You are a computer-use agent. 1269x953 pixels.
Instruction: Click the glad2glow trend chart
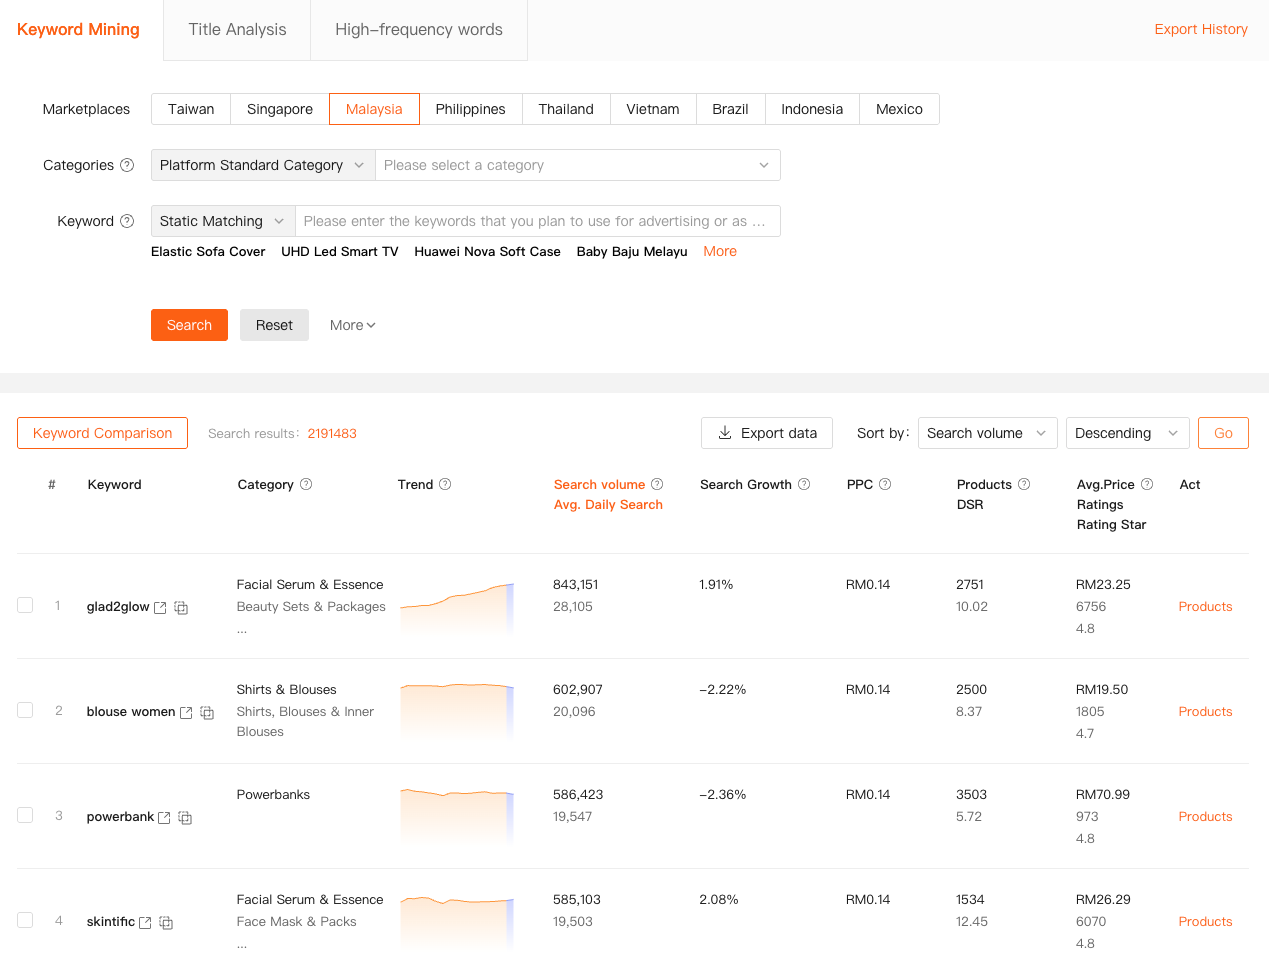click(x=457, y=606)
